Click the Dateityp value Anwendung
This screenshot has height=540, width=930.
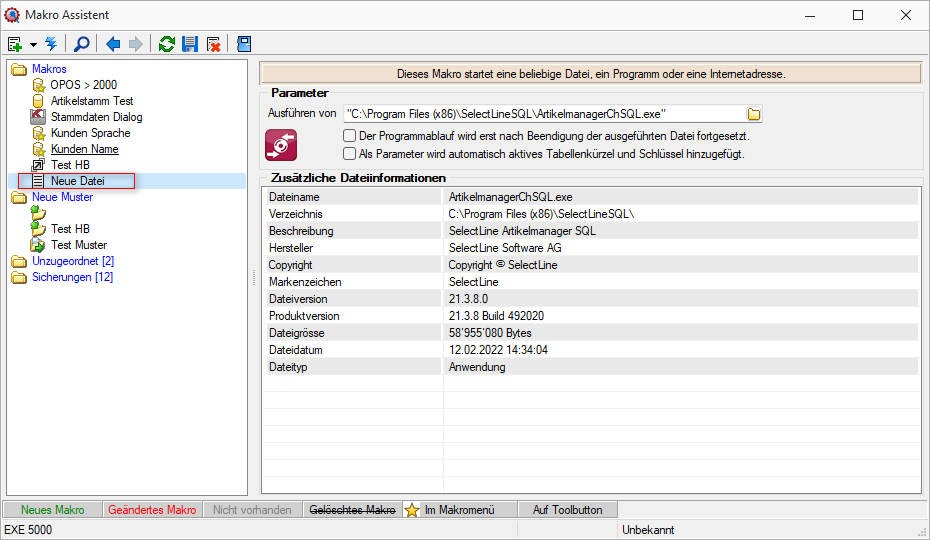tap(477, 367)
